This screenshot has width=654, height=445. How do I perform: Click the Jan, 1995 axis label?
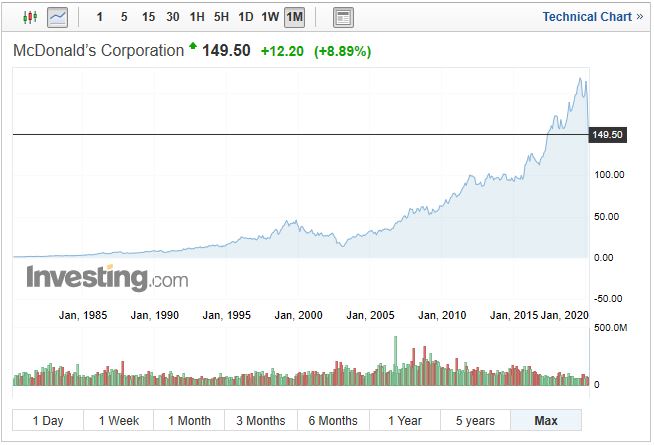[226, 315]
